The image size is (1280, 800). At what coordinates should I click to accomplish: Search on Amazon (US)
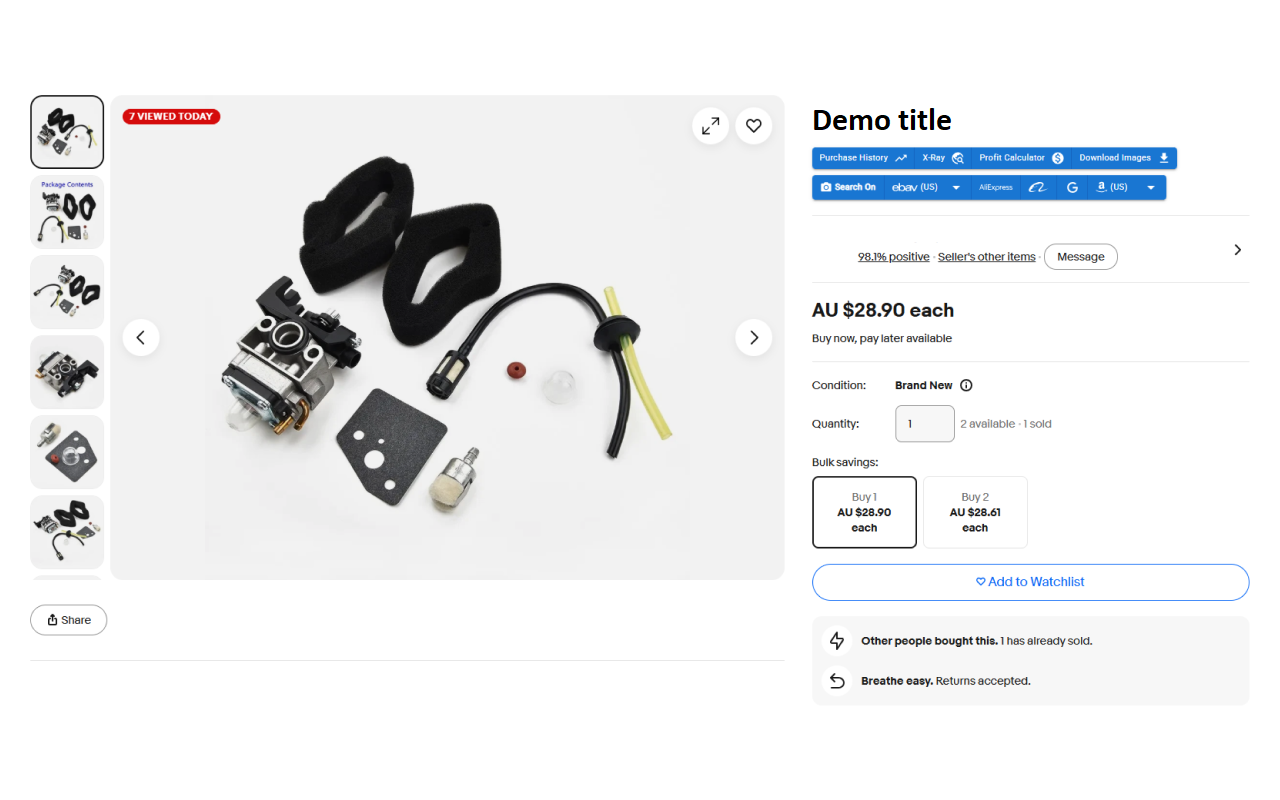1111,187
